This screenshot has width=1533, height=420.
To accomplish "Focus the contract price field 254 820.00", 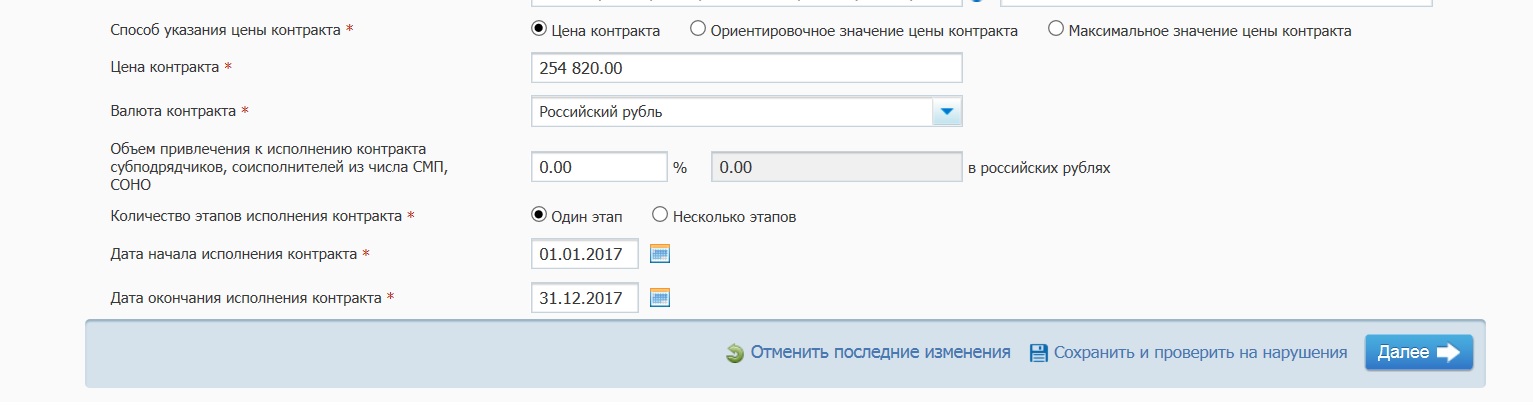I will click(x=746, y=68).
